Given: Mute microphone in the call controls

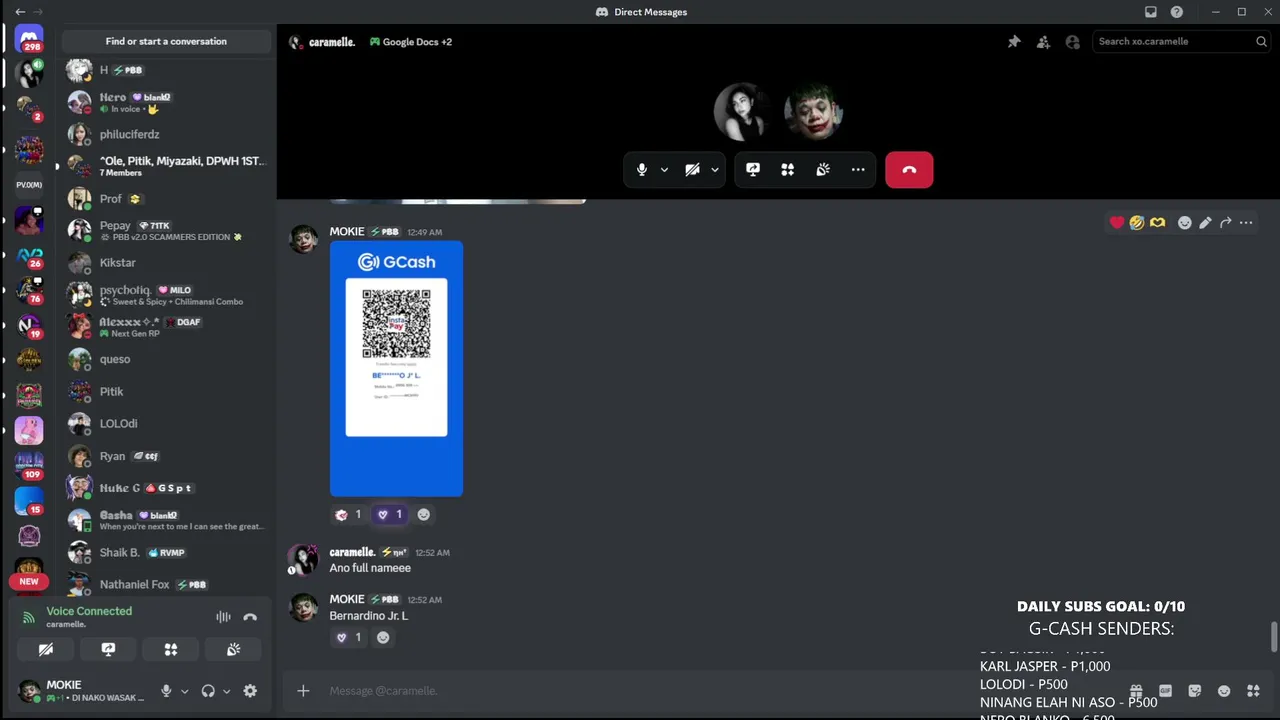Looking at the screenshot, I should click(x=642, y=170).
